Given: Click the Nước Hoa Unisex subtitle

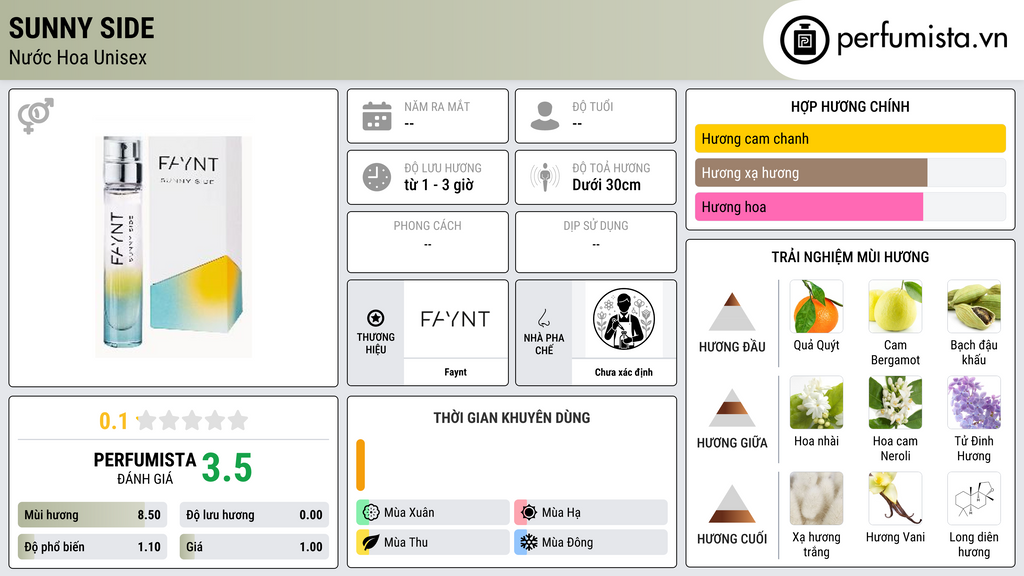Looking at the screenshot, I should [78, 57].
